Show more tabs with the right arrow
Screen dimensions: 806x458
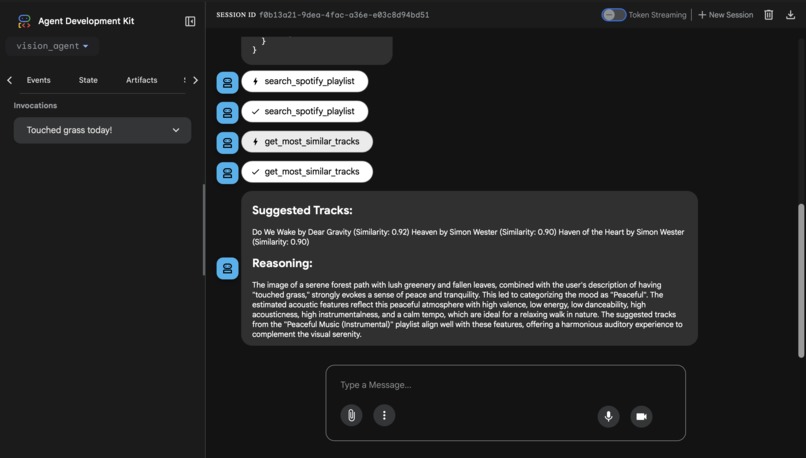pyautogui.click(x=195, y=80)
